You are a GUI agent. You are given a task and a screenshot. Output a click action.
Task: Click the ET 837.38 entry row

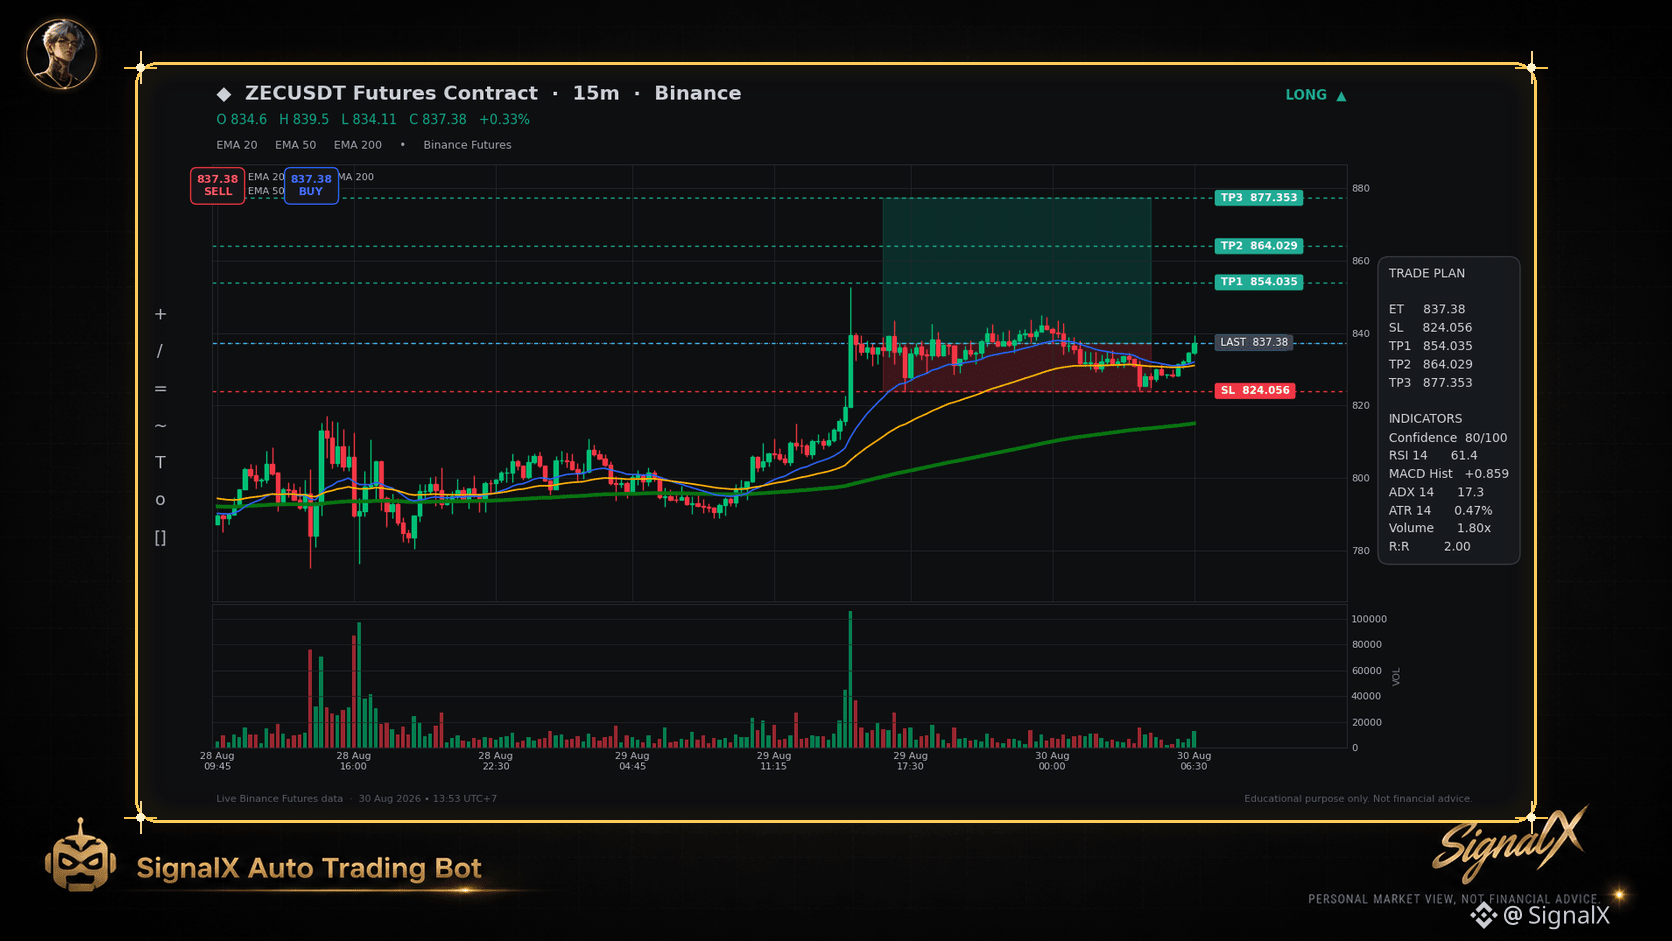[1427, 309]
